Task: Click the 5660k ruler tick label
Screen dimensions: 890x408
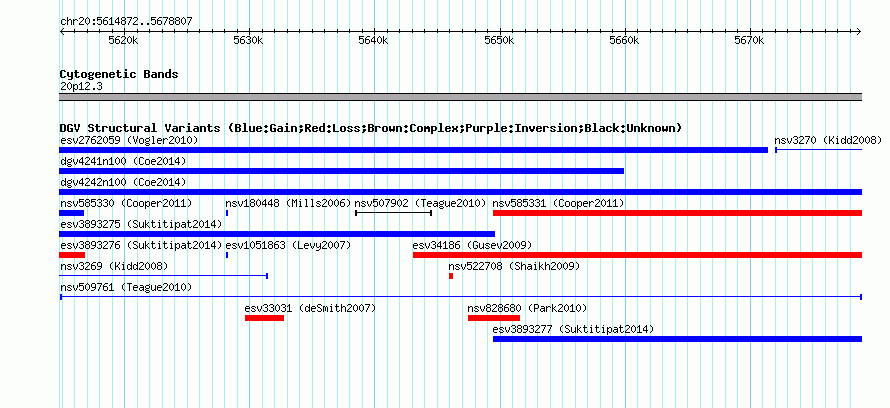Action: (x=624, y=41)
